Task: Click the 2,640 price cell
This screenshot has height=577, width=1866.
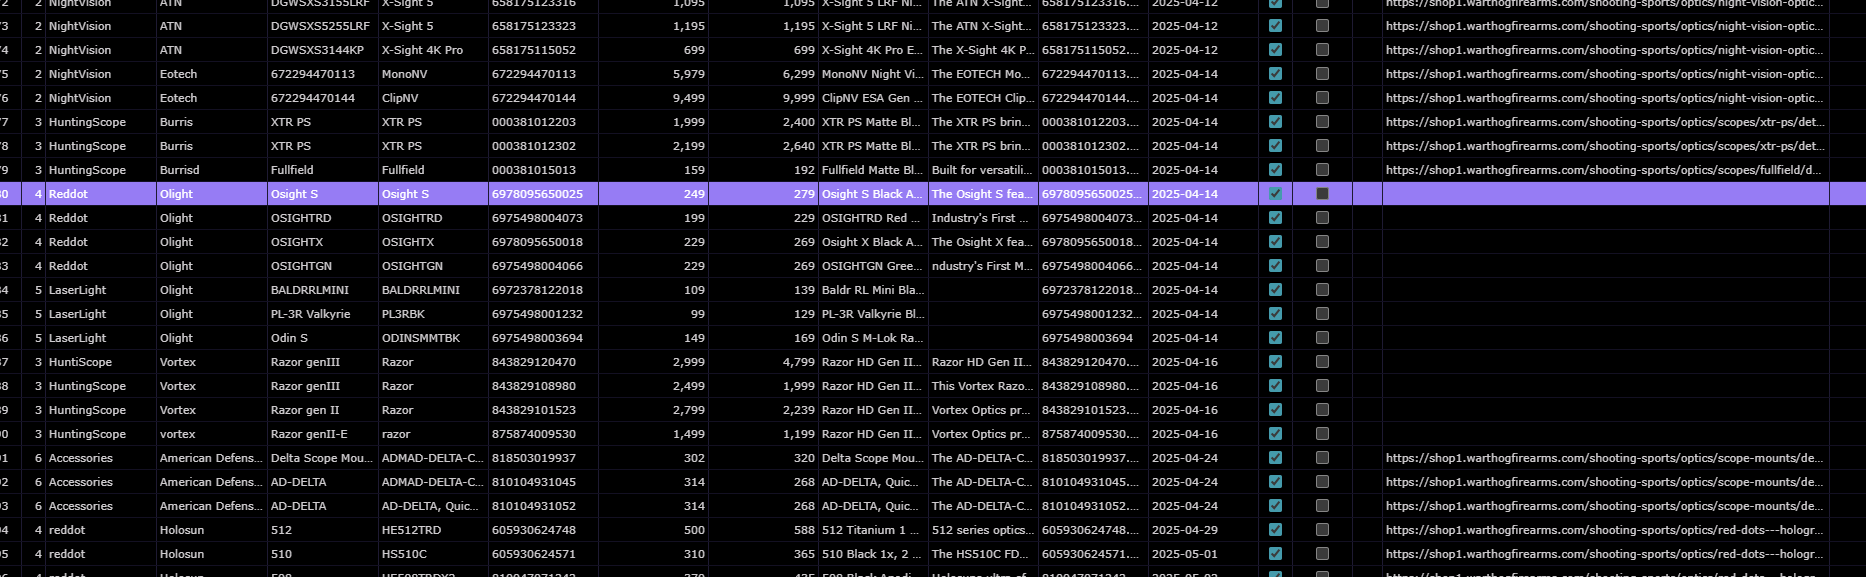Action: pos(763,146)
